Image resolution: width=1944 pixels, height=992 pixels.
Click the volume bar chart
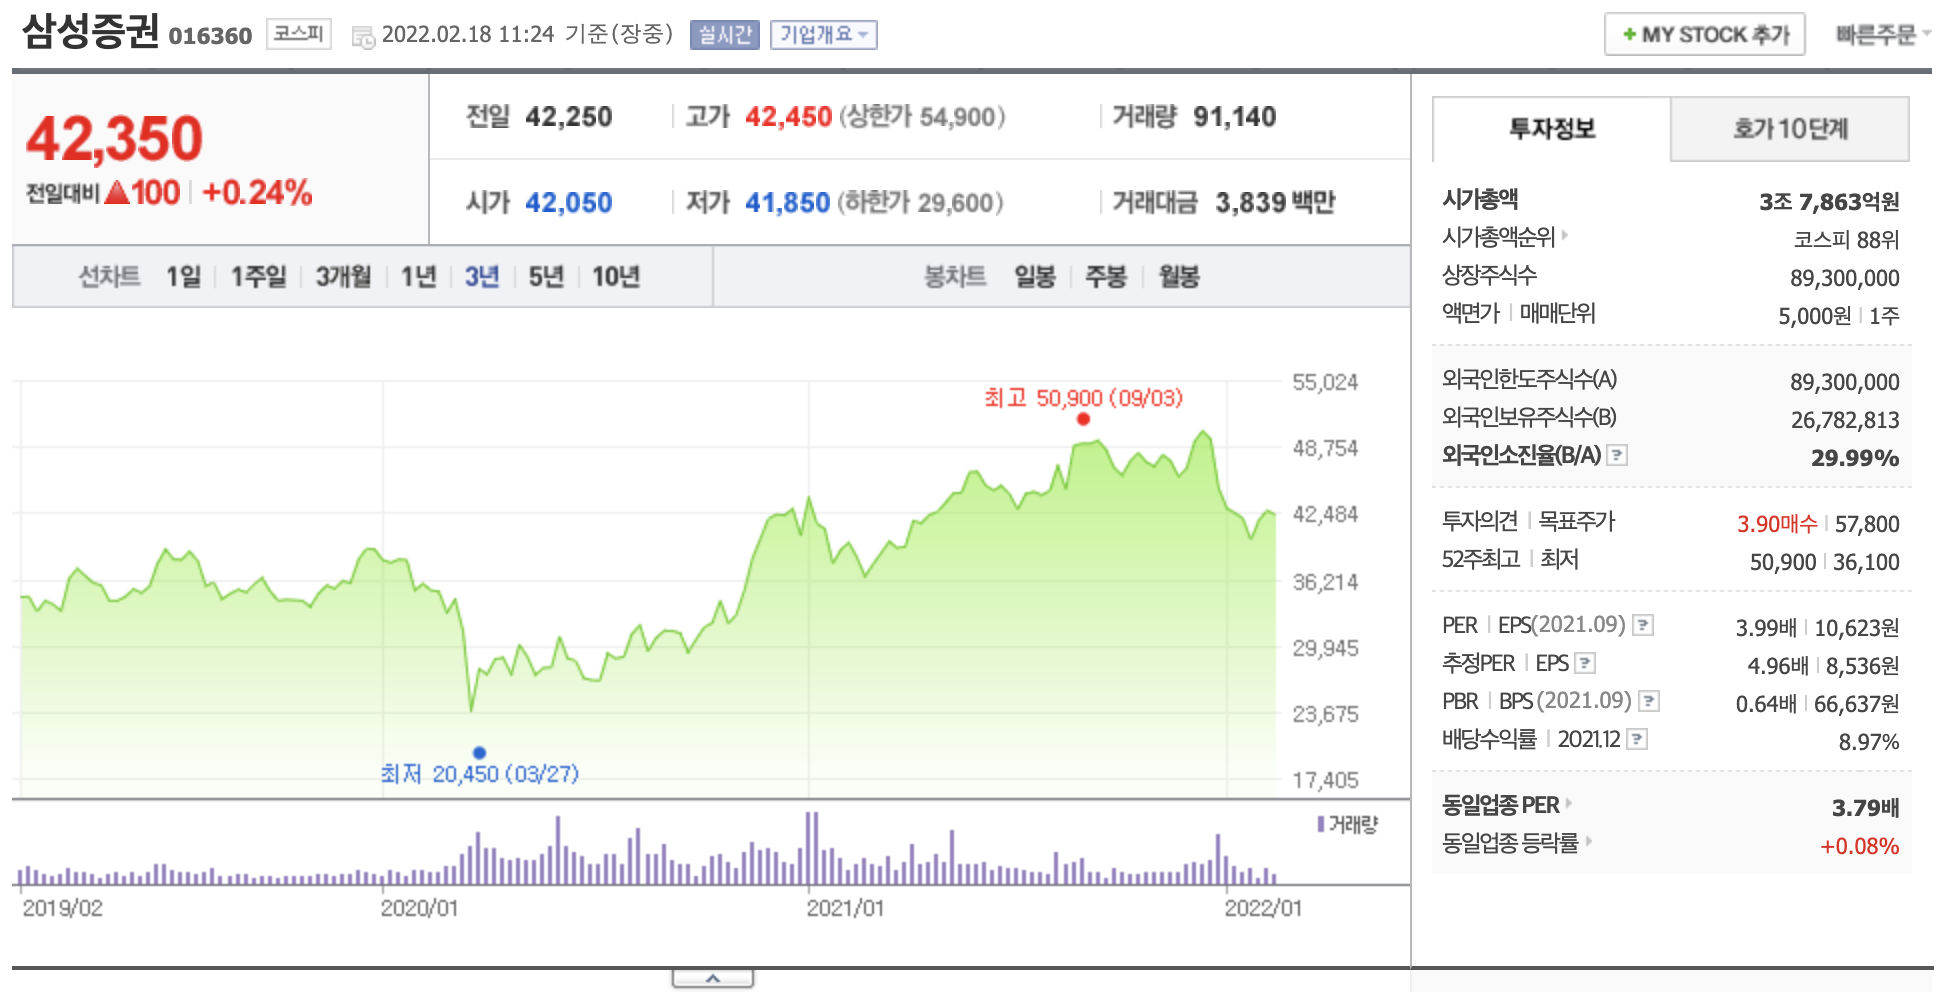tap(648, 848)
